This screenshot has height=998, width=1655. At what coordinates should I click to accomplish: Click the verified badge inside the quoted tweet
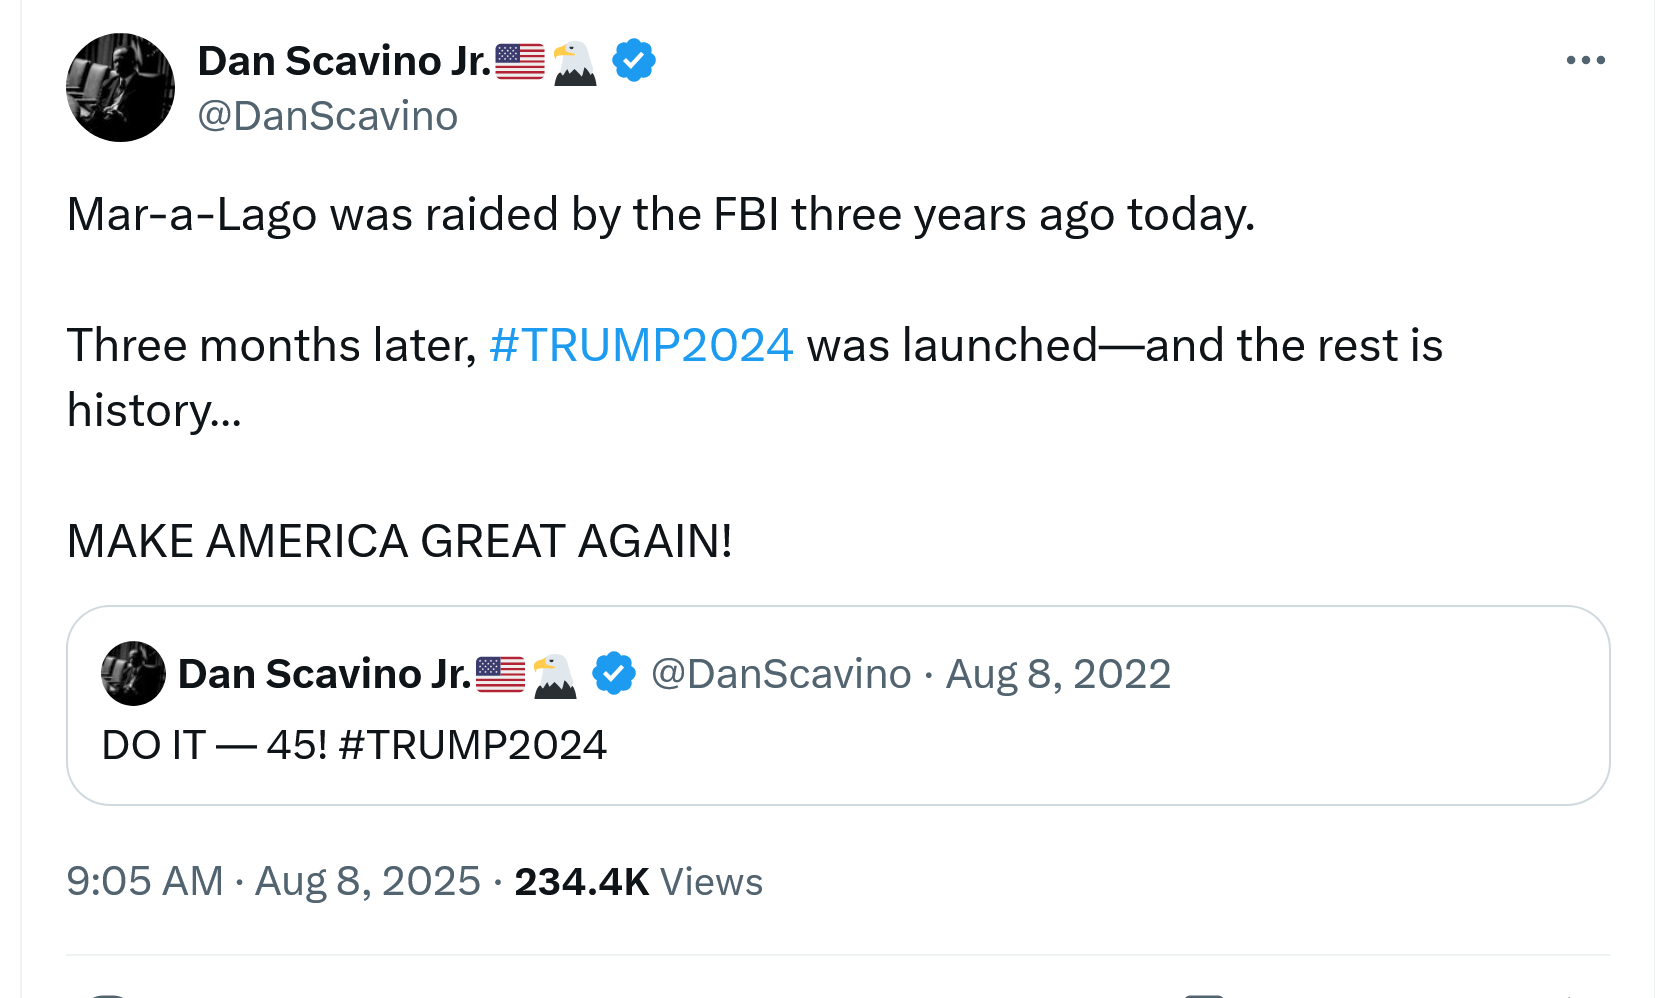coord(613,674)
